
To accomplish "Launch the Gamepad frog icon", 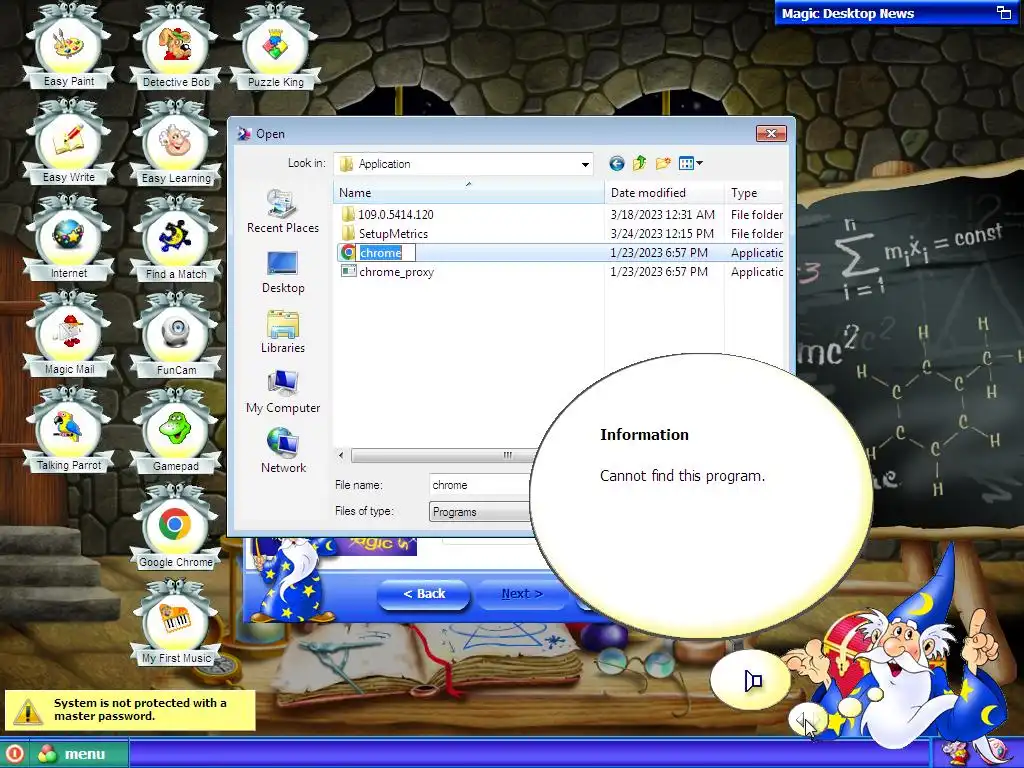I will pos(176,430).
